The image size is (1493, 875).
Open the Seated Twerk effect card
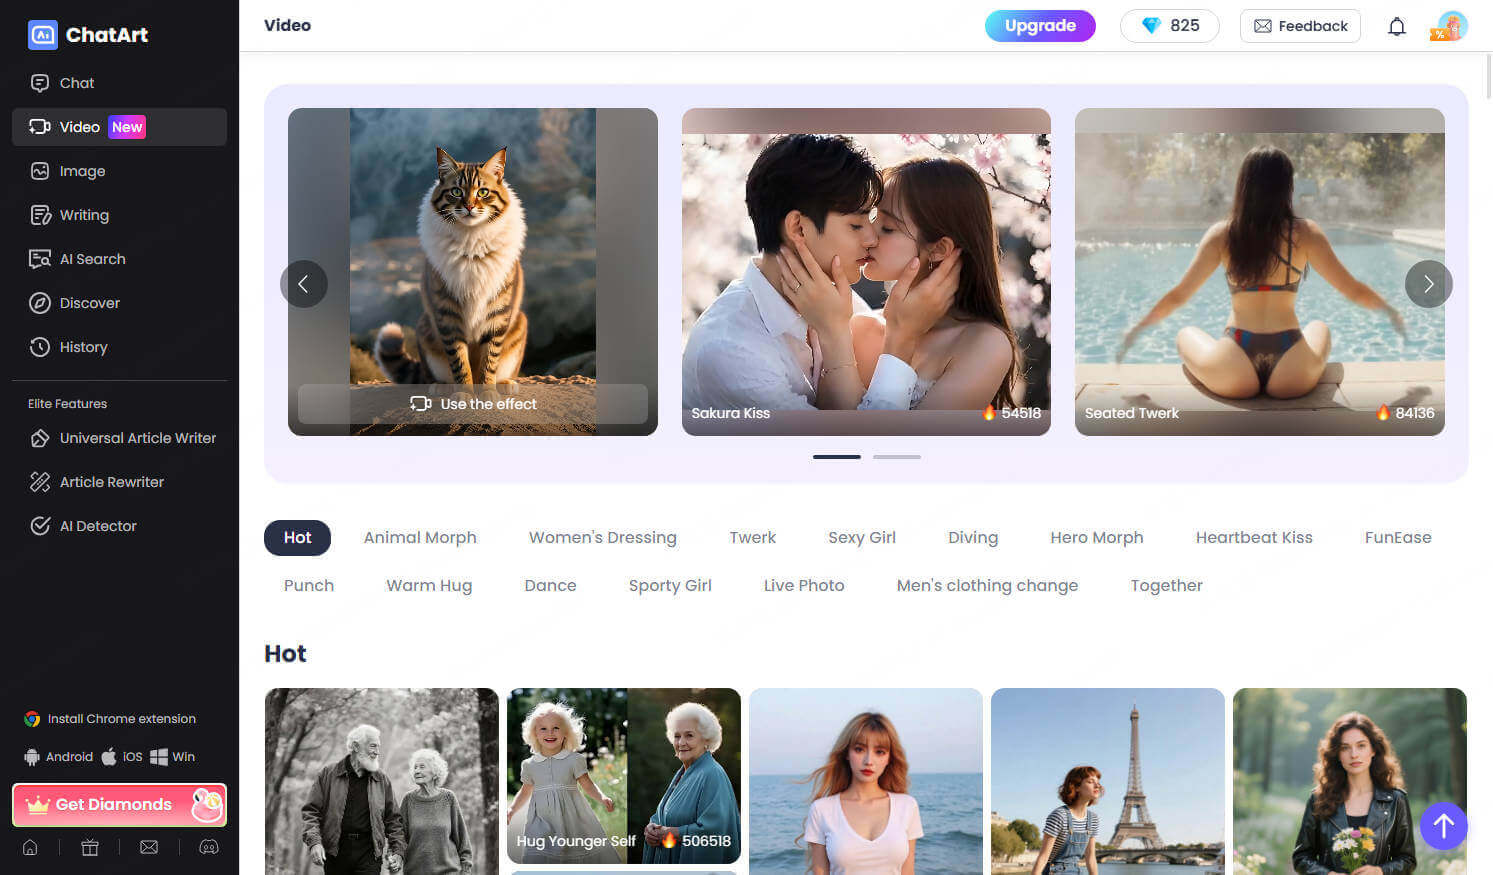coord(1260,272)
